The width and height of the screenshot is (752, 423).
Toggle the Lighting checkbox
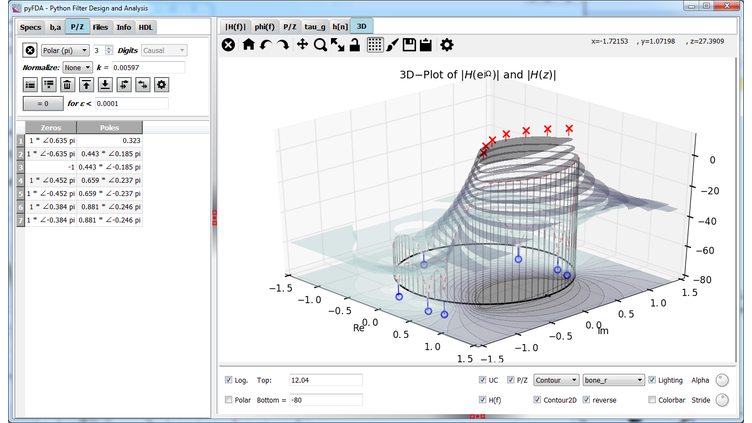653,381
